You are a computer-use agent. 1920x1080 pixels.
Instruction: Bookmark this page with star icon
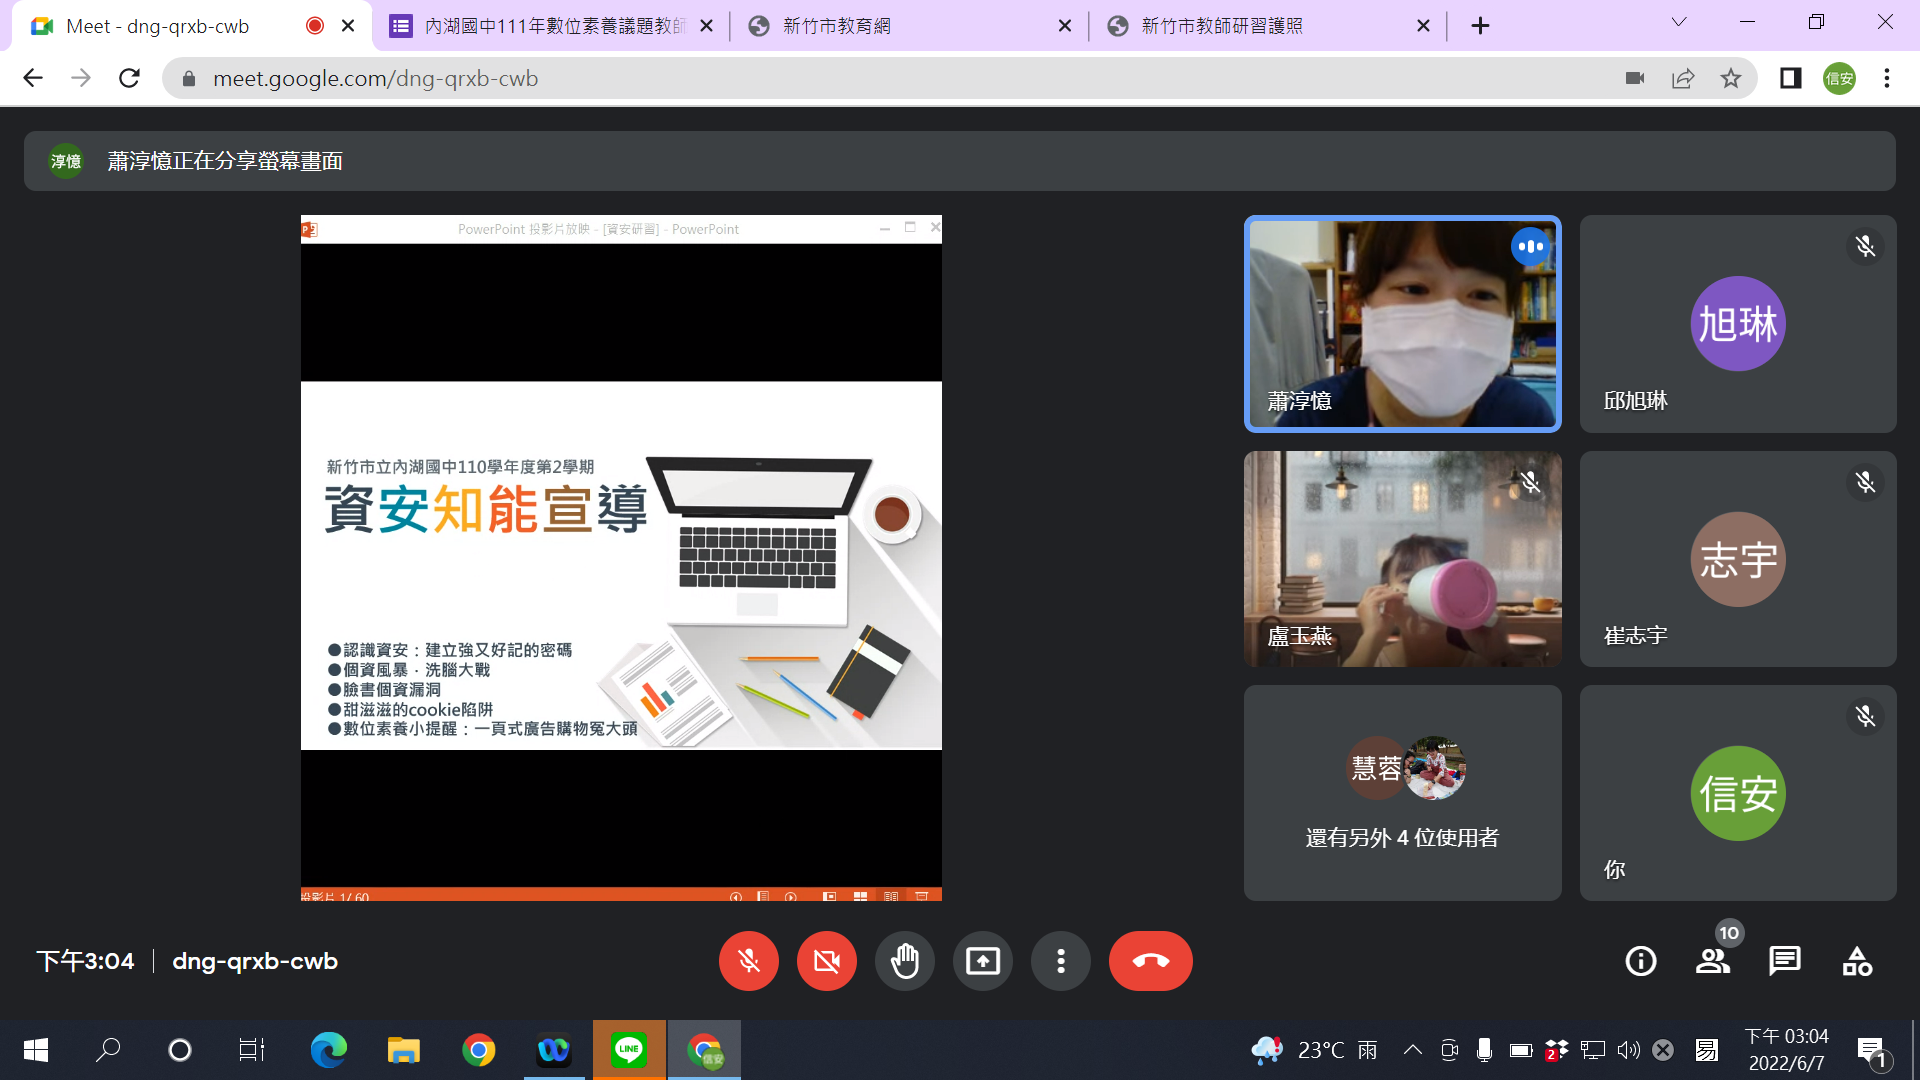point(1731,78)
